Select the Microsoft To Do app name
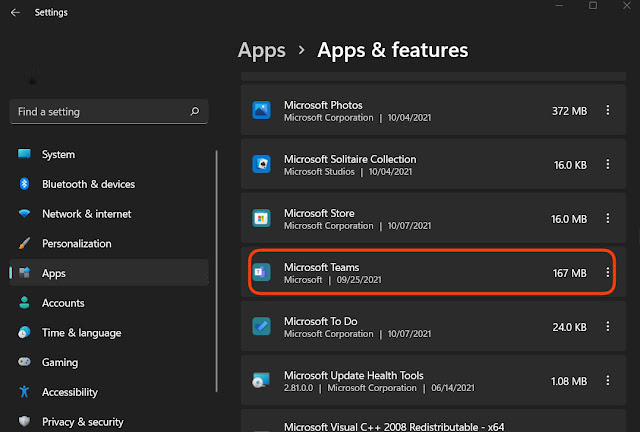This screenshot has width=640, height=432. pyautogui.click(x=321, y=321)
